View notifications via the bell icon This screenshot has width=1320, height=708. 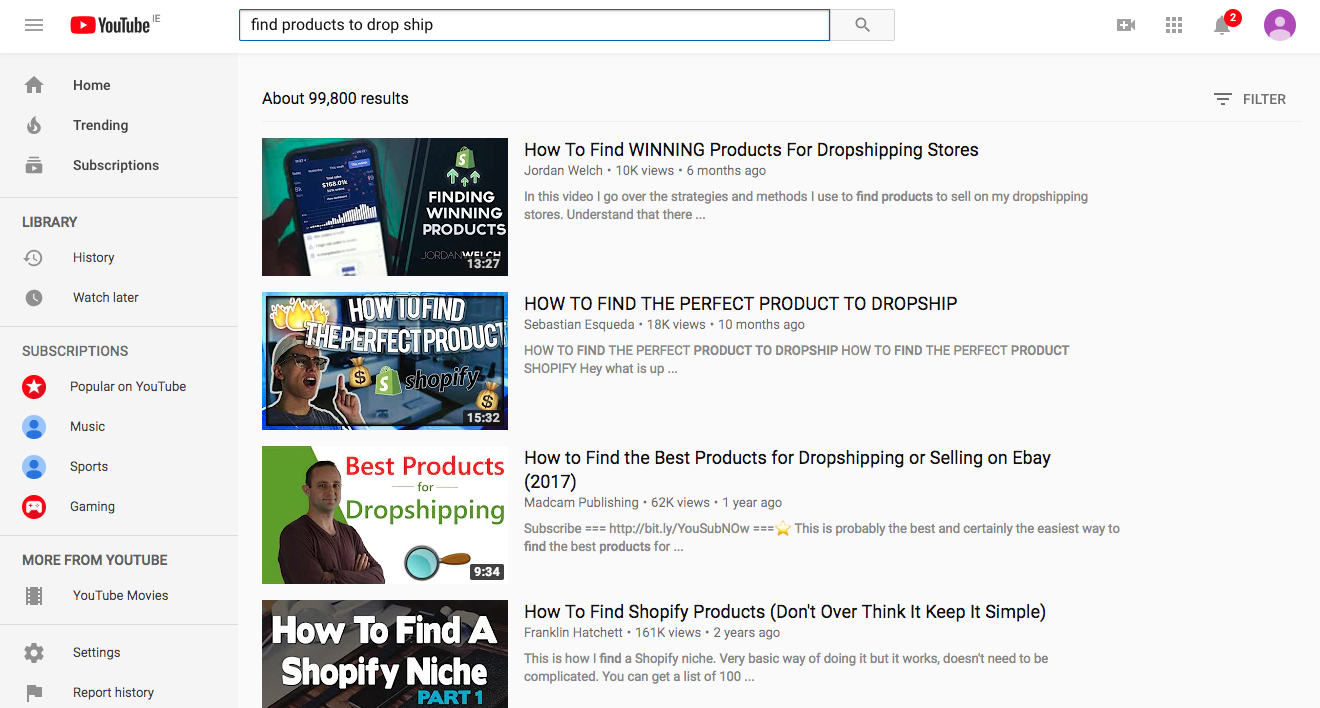pos(1222,25)
